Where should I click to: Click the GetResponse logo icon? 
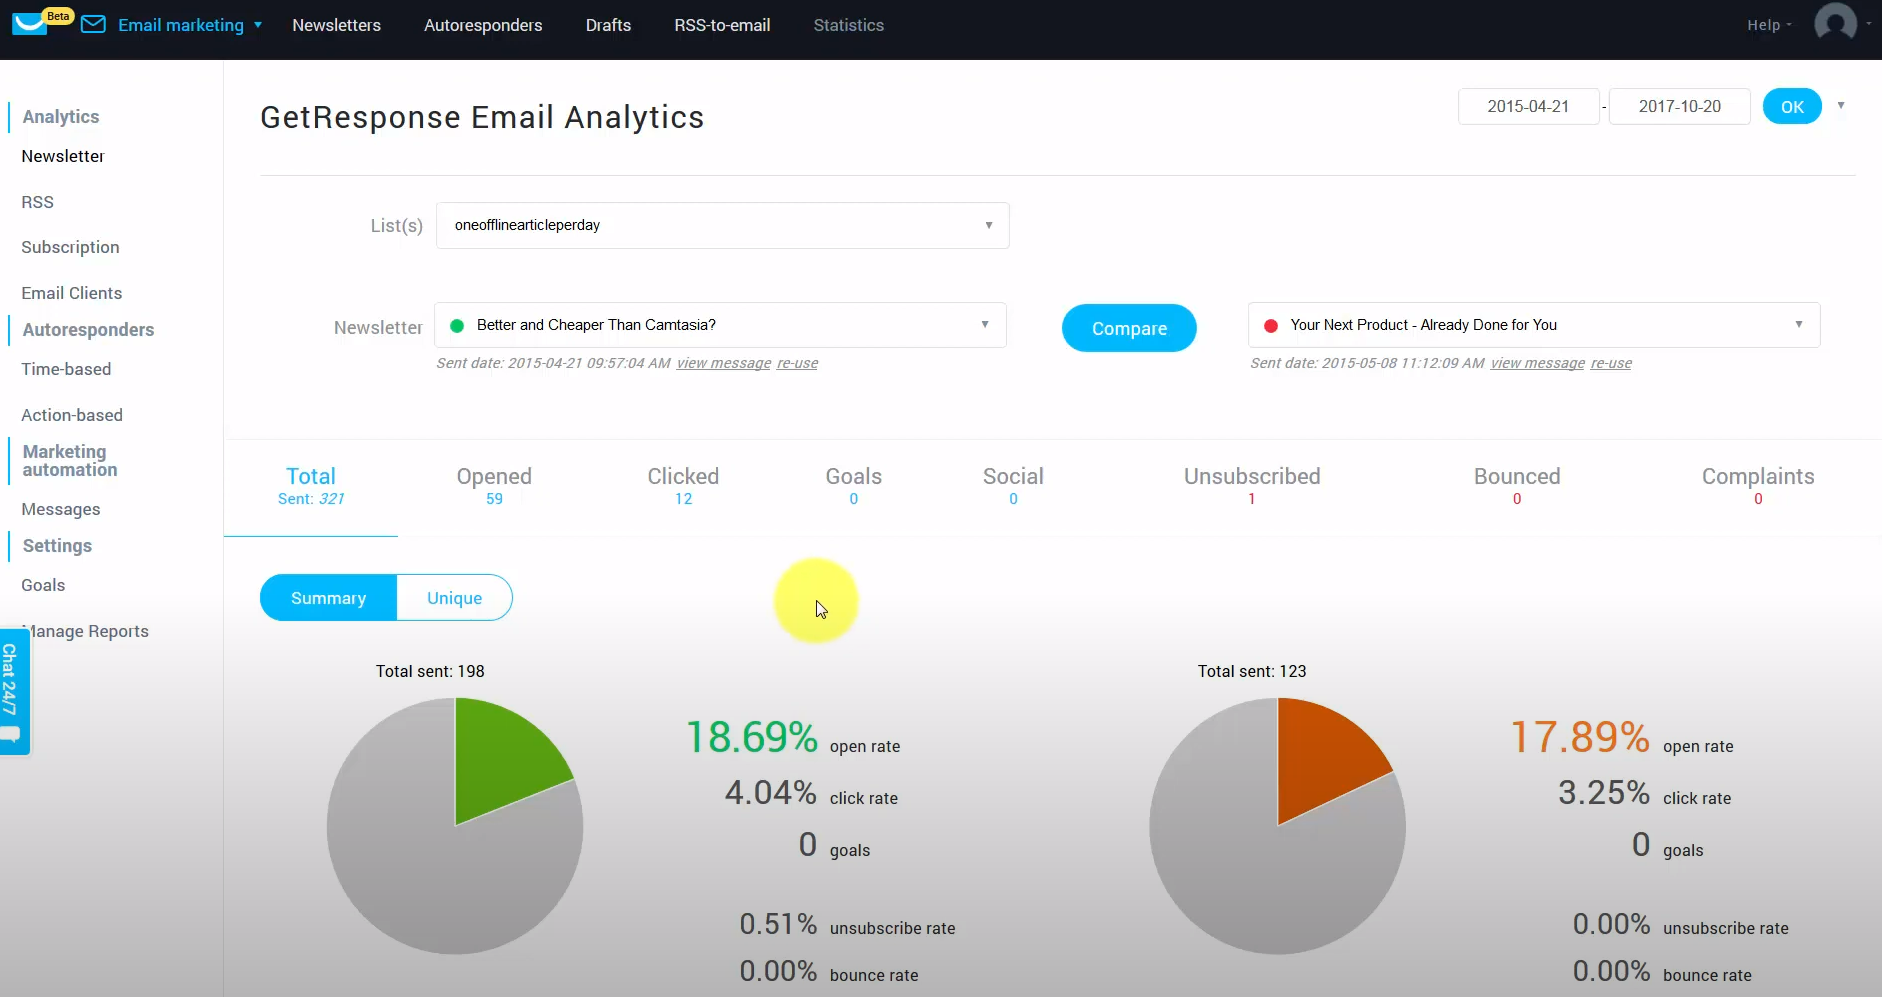click(x=30, y=23)
